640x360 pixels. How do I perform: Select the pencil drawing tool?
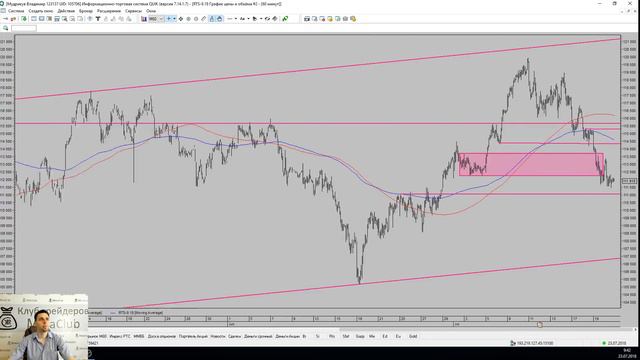click(204, 19)
